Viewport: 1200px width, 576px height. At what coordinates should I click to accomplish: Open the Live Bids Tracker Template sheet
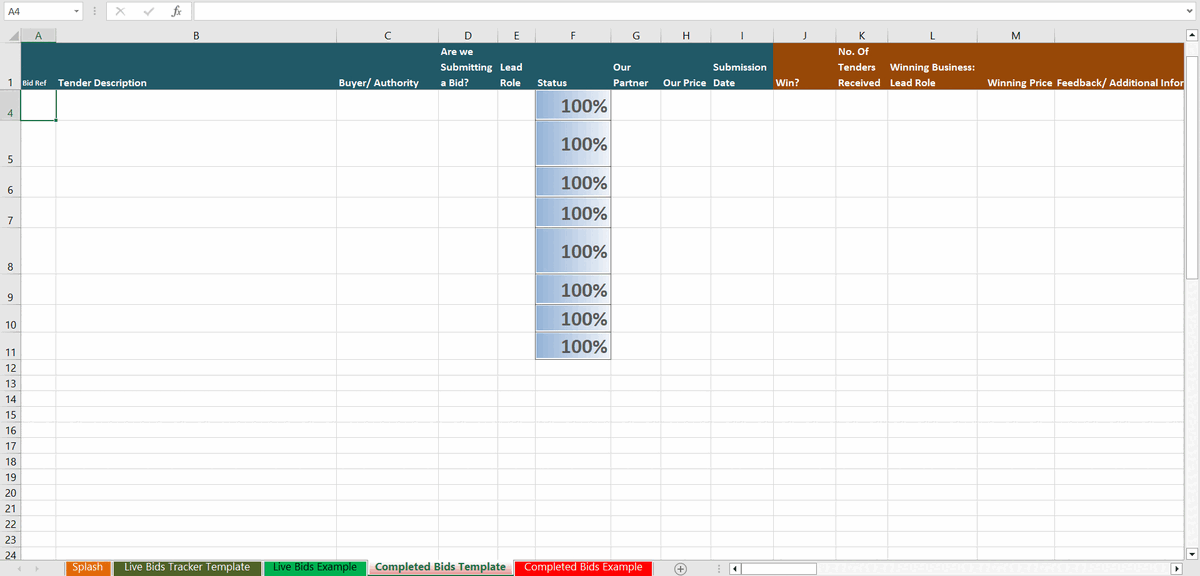(187, 567)
